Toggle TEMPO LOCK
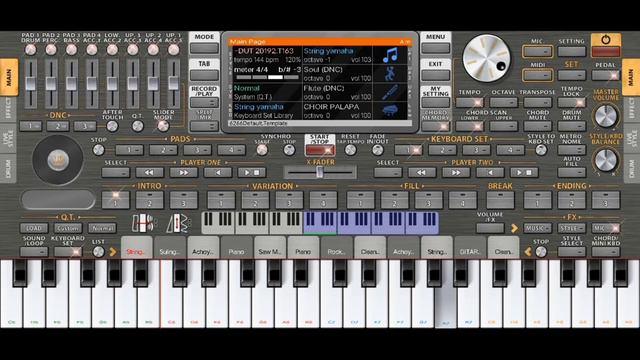Viewport: 640px width, 360px height. click(x=571, y=103)
